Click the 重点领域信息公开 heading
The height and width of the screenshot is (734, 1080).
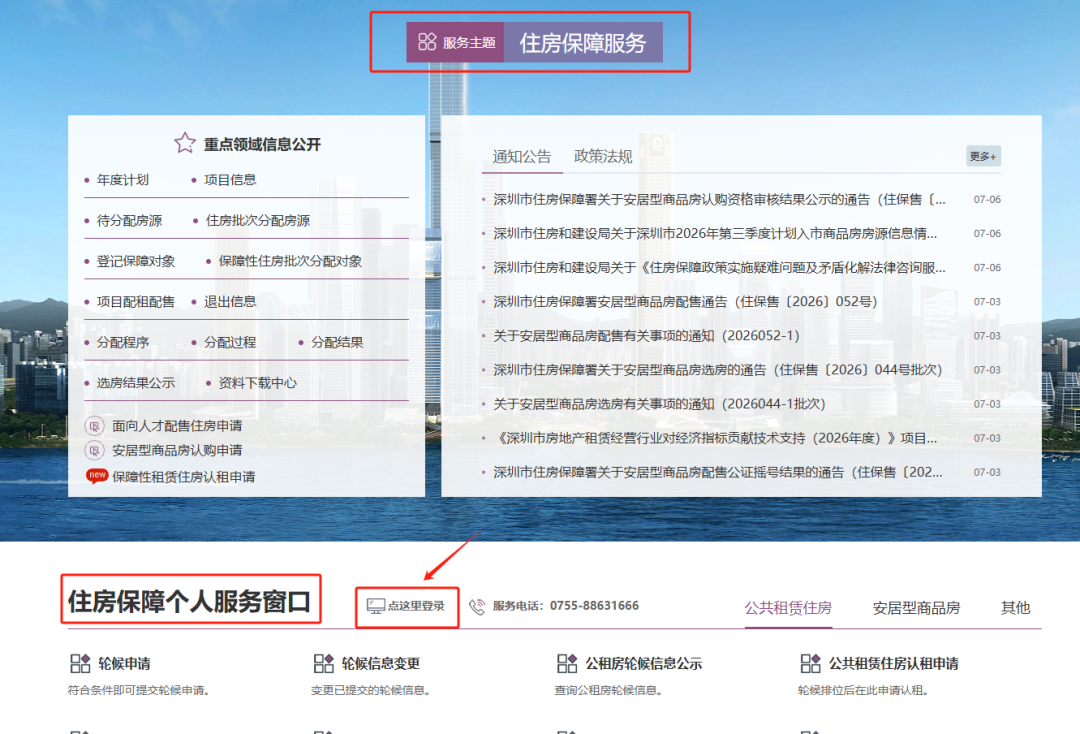coord(262,144)
